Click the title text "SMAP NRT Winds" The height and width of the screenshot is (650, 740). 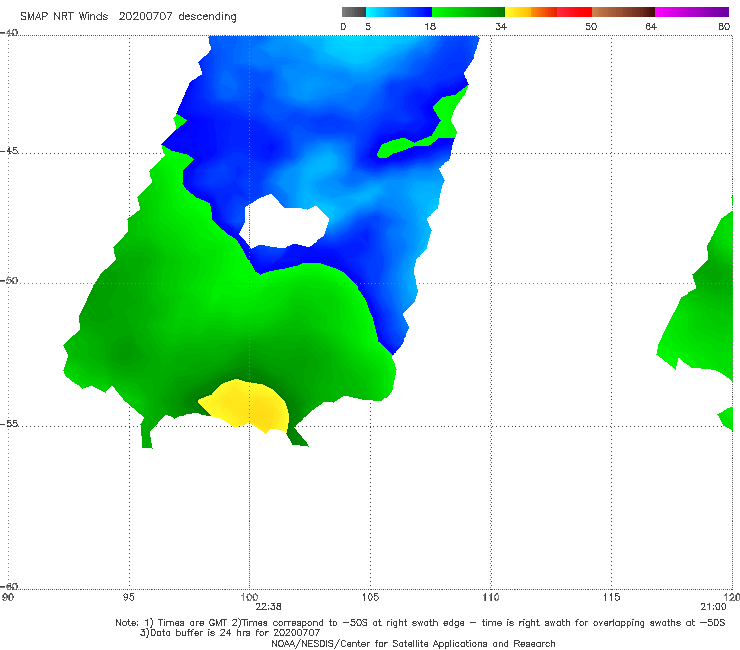pos(64,16)
